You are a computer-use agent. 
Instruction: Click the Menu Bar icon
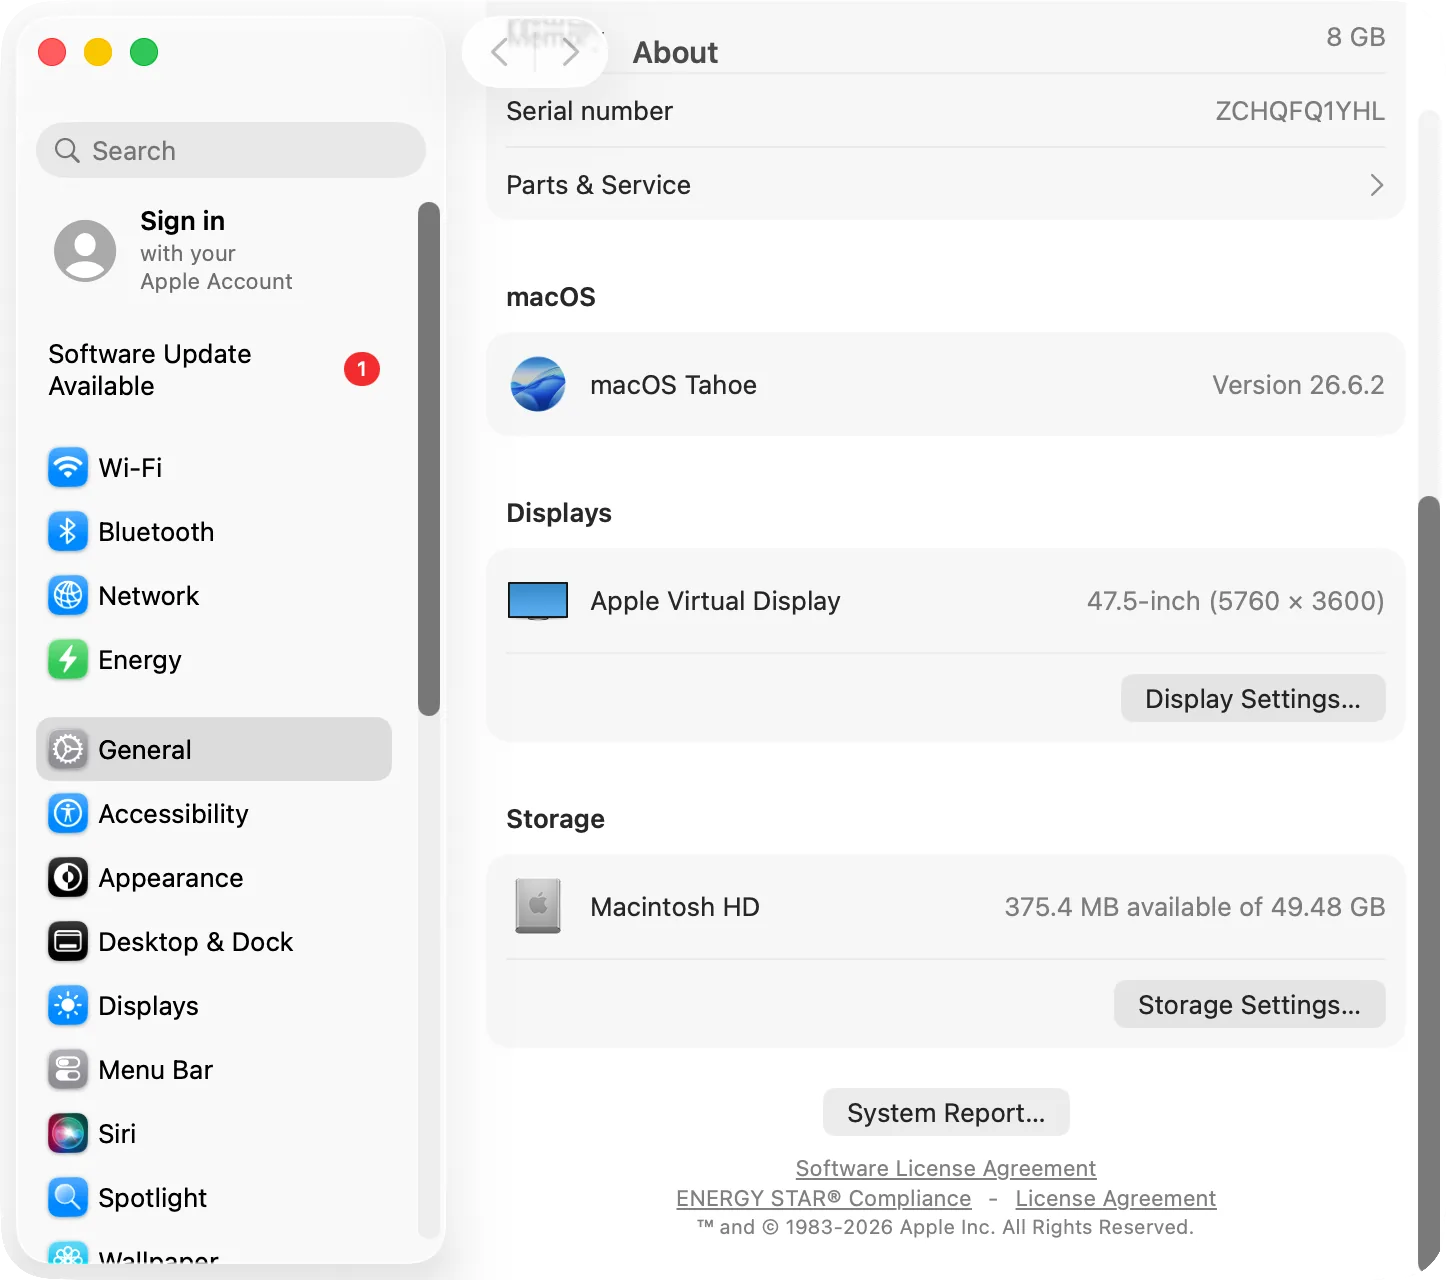tap(68, 1069)
